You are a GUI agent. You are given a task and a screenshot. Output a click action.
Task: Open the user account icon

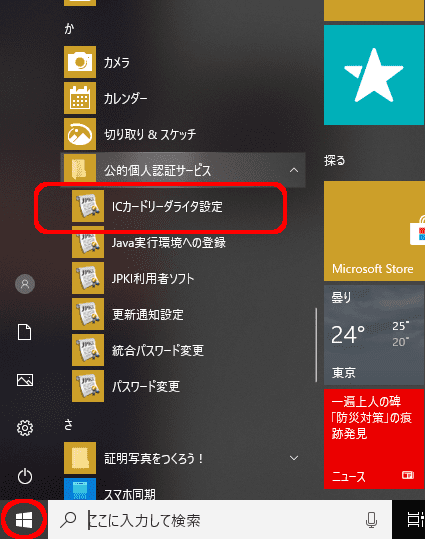(25, 284)
